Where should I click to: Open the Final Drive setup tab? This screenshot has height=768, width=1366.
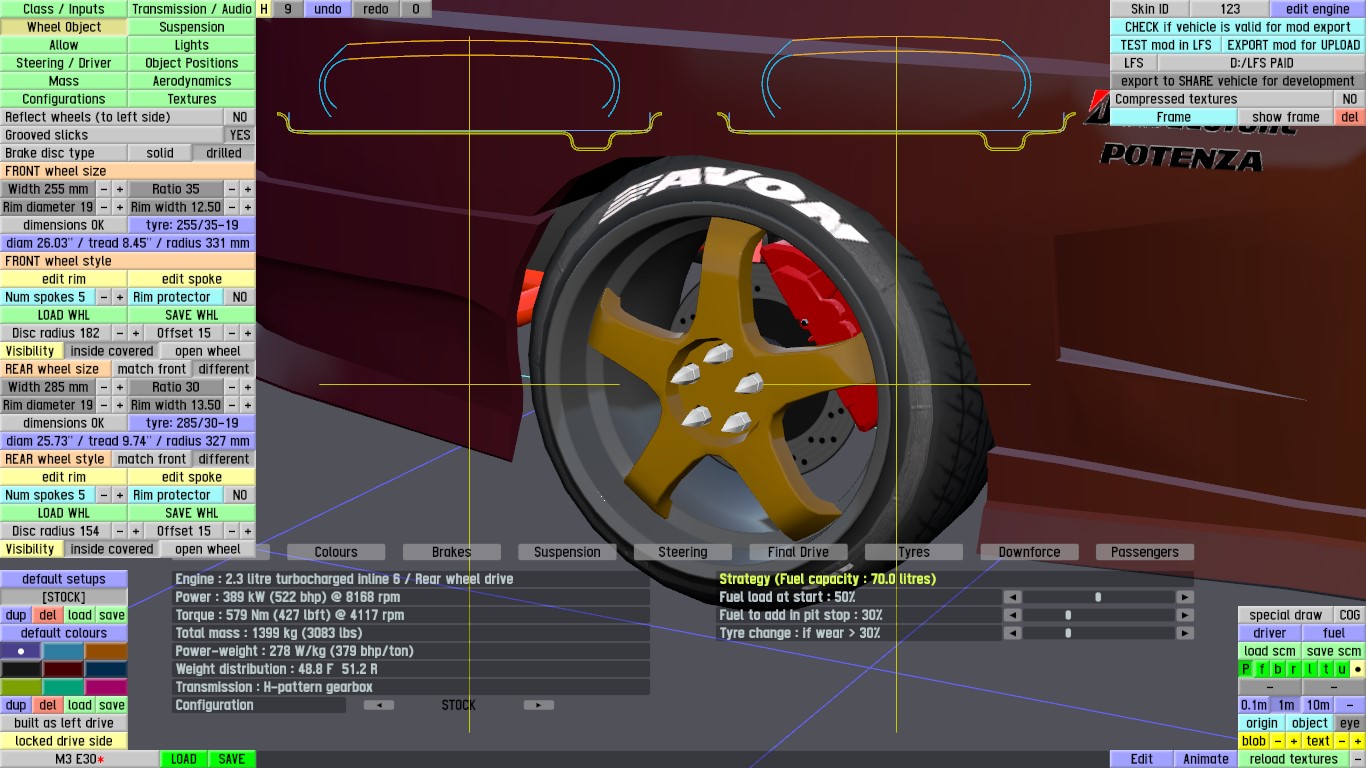[798, 552]
